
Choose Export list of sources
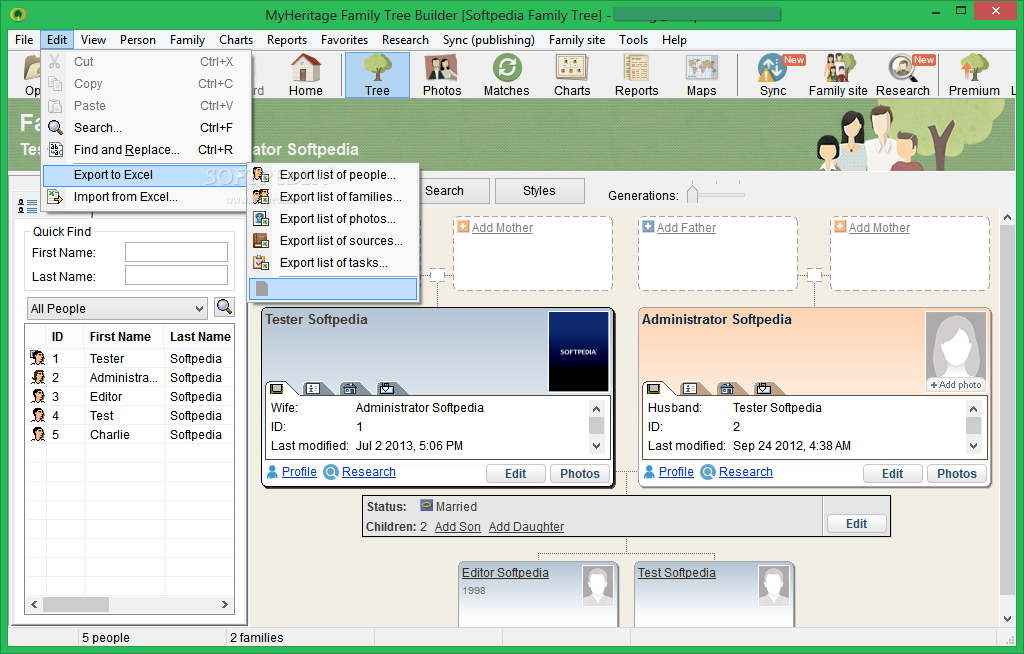tap(333, 240)
